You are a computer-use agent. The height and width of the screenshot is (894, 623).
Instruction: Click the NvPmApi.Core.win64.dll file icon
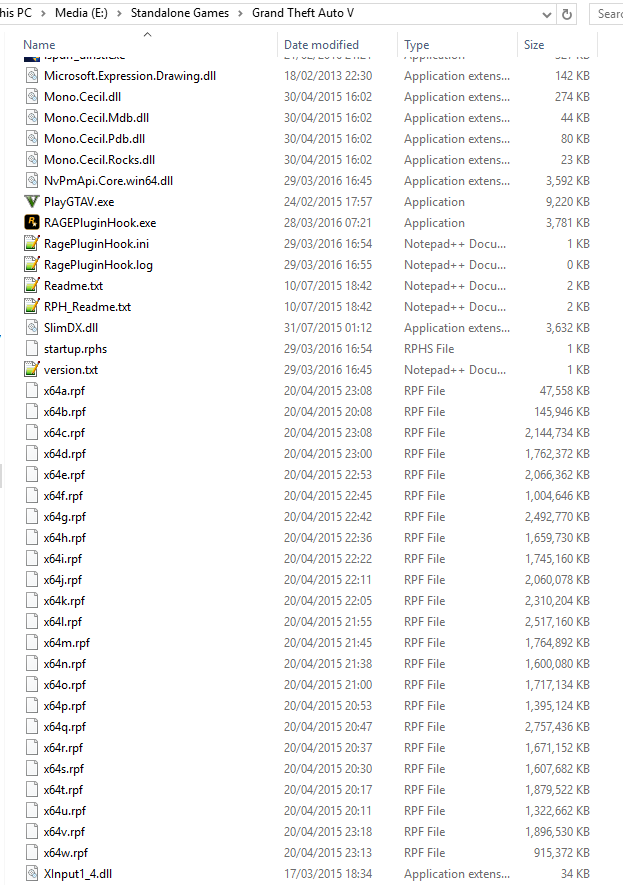32,181
